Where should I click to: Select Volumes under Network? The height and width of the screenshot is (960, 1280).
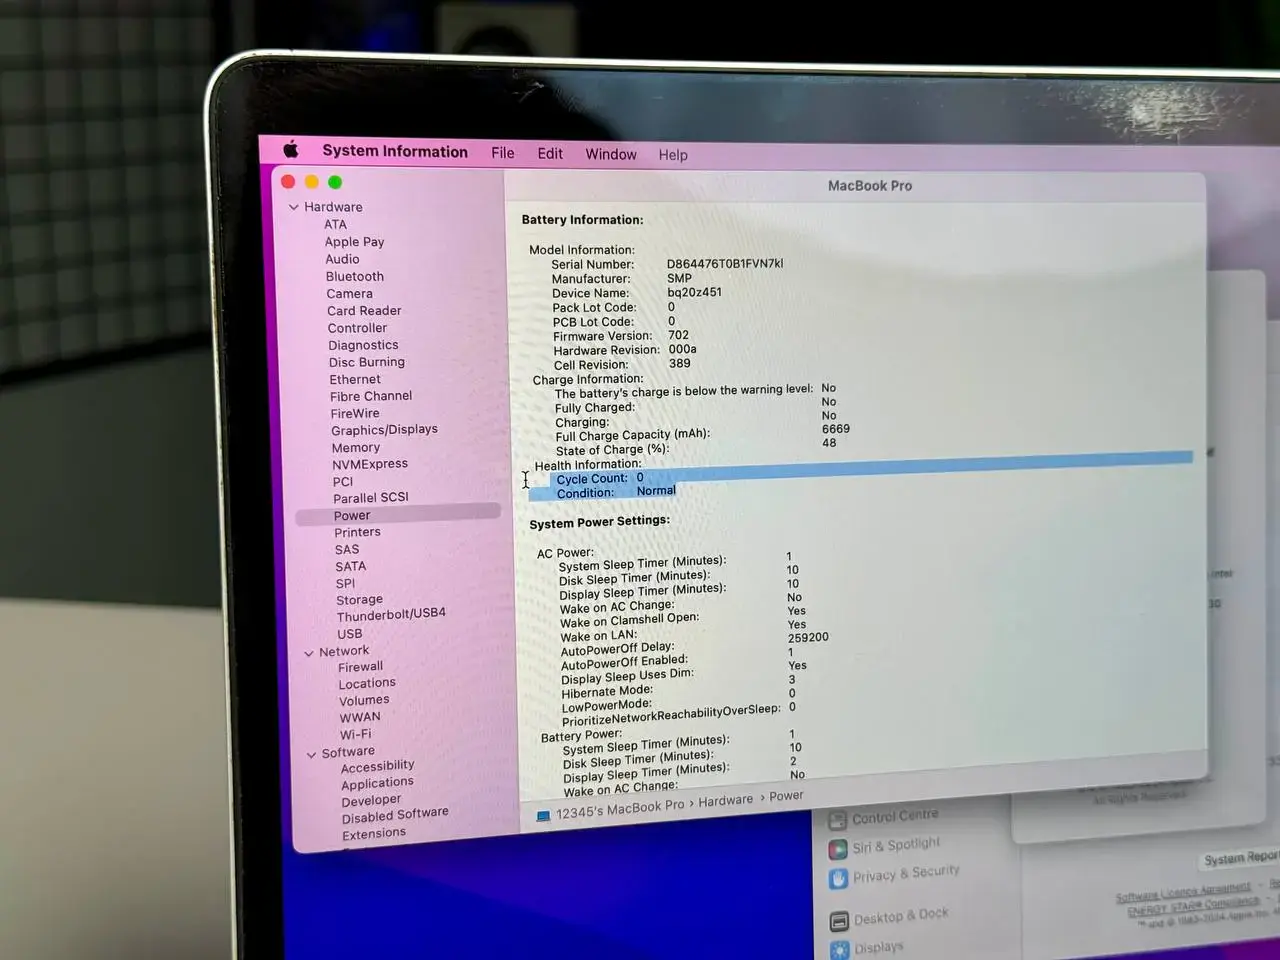coord(364,700)
